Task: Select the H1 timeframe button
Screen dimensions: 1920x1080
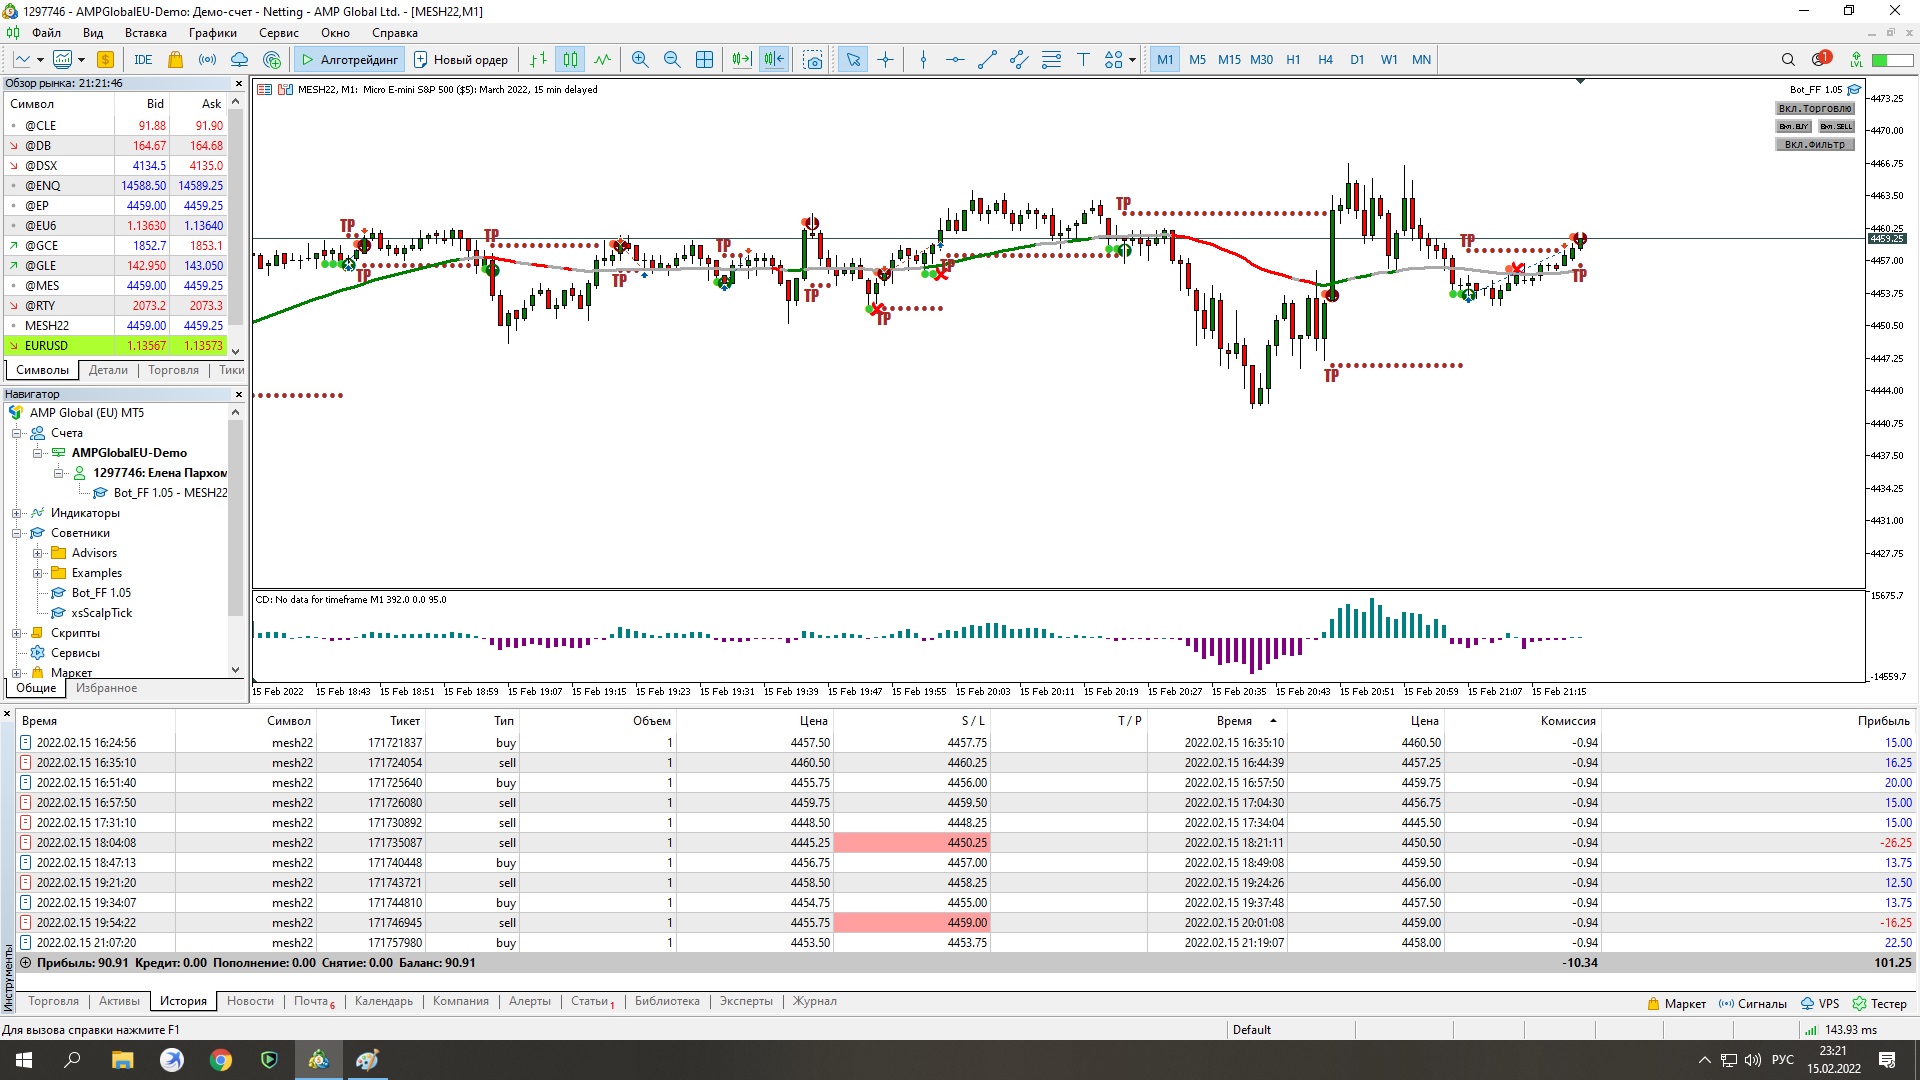Action: [1293, 60]
